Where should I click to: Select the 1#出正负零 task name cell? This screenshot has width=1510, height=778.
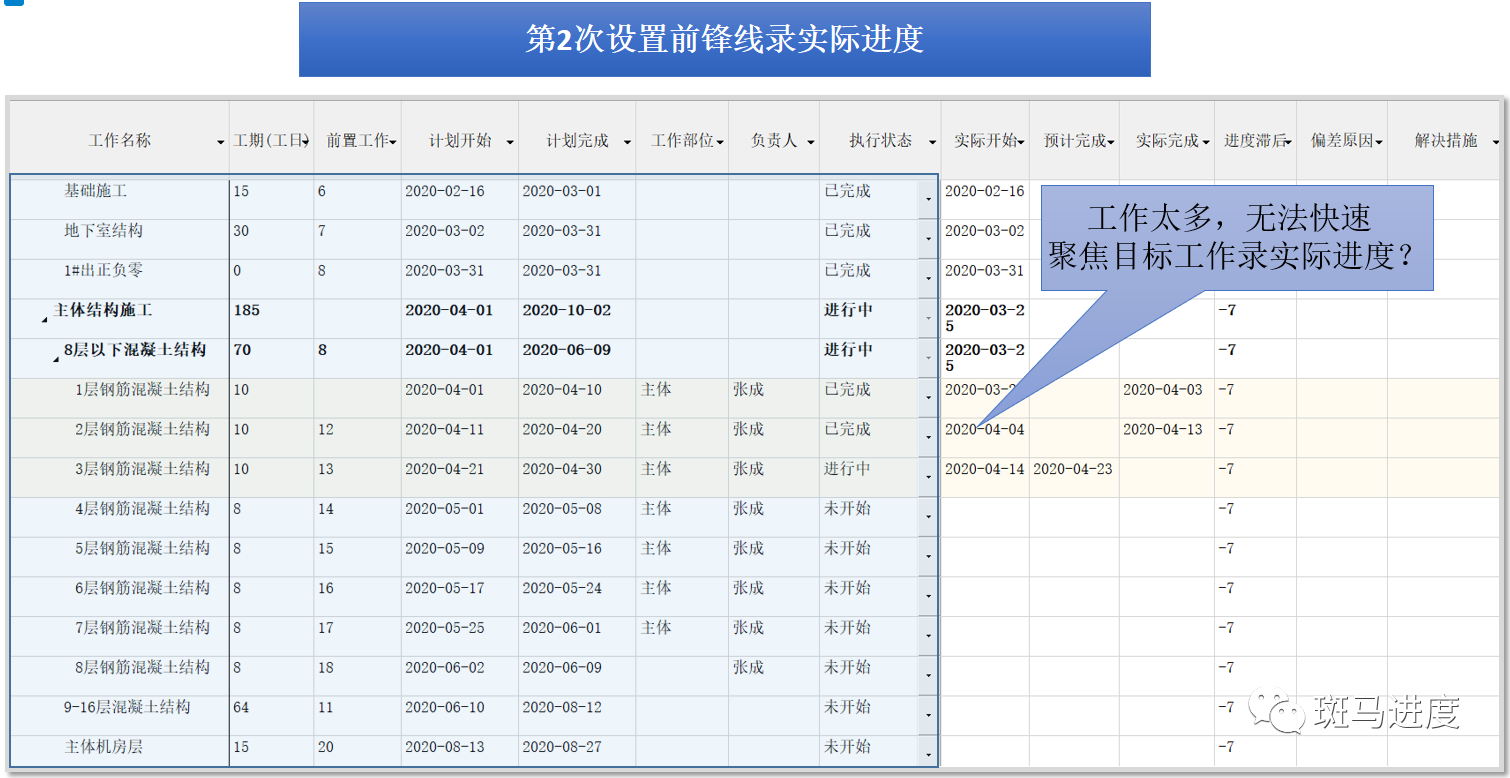(x=104, y=270)
